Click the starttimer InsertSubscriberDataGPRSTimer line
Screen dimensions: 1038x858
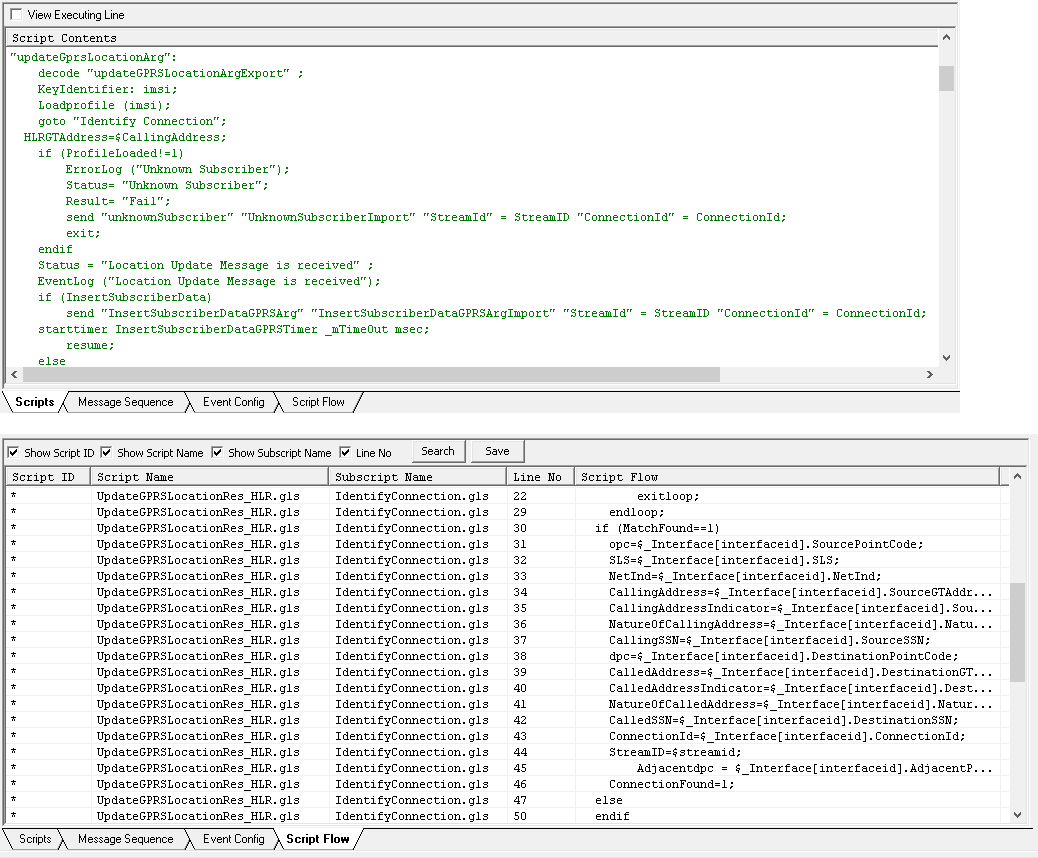click(234, 329)
